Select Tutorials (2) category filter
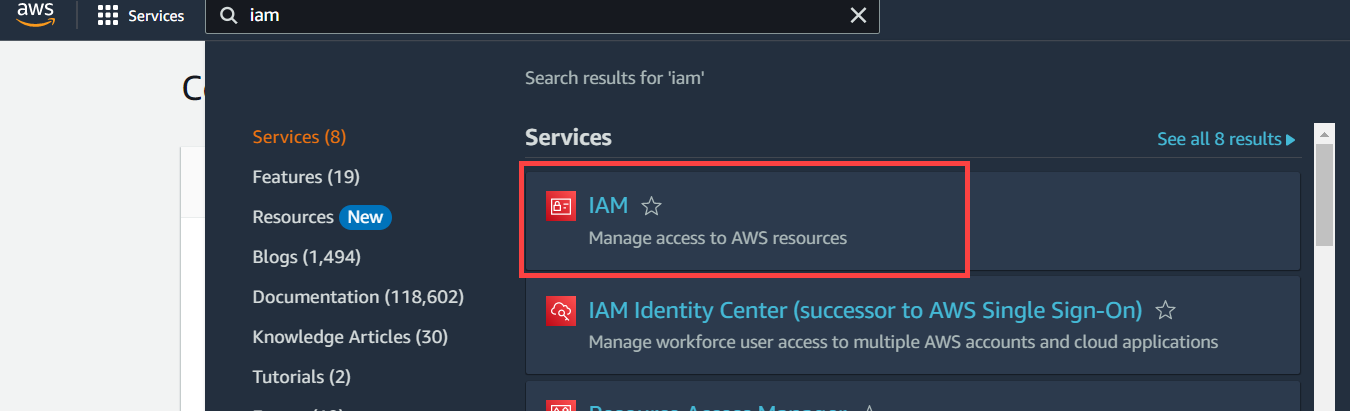The height and width of the screenshot is (411, 1350). [x=302, y=377]
